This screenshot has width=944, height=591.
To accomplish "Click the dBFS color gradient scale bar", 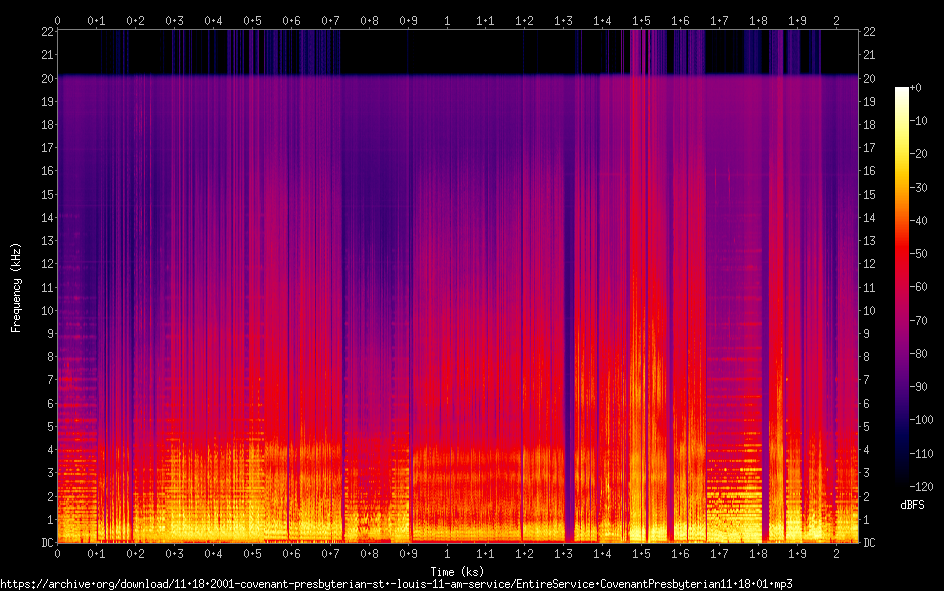I will (x=901, y=287).
